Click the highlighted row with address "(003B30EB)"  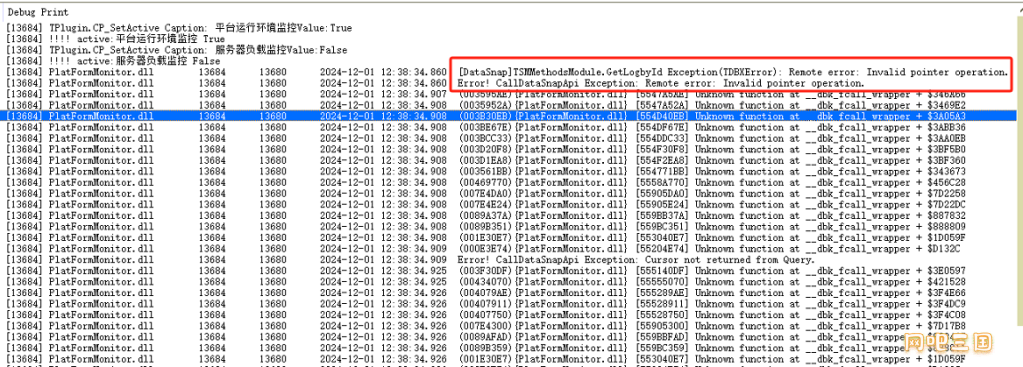click(509, 116)
